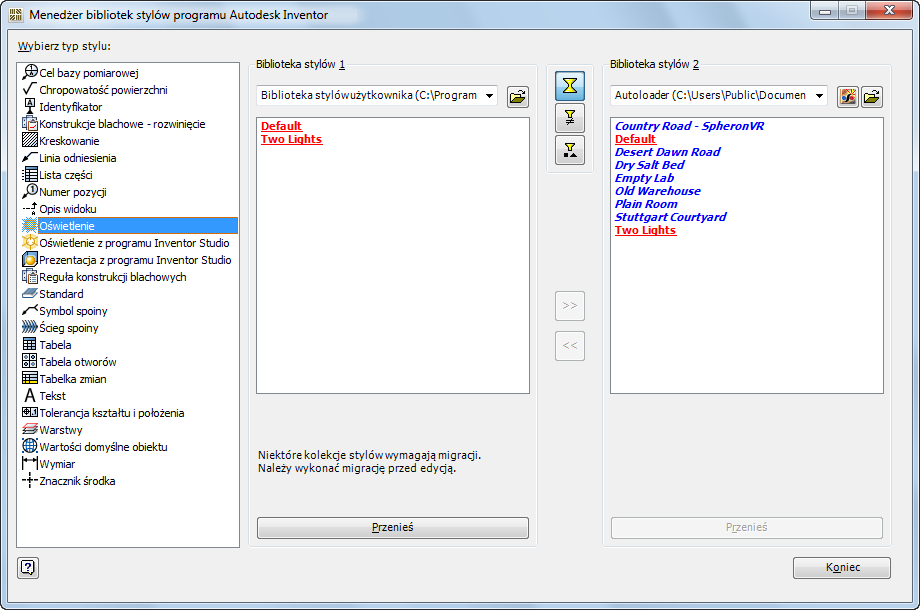The width and height of the screenshot is (920, 610).
Task: Copy style right with >> button
Action: point(570,306)
